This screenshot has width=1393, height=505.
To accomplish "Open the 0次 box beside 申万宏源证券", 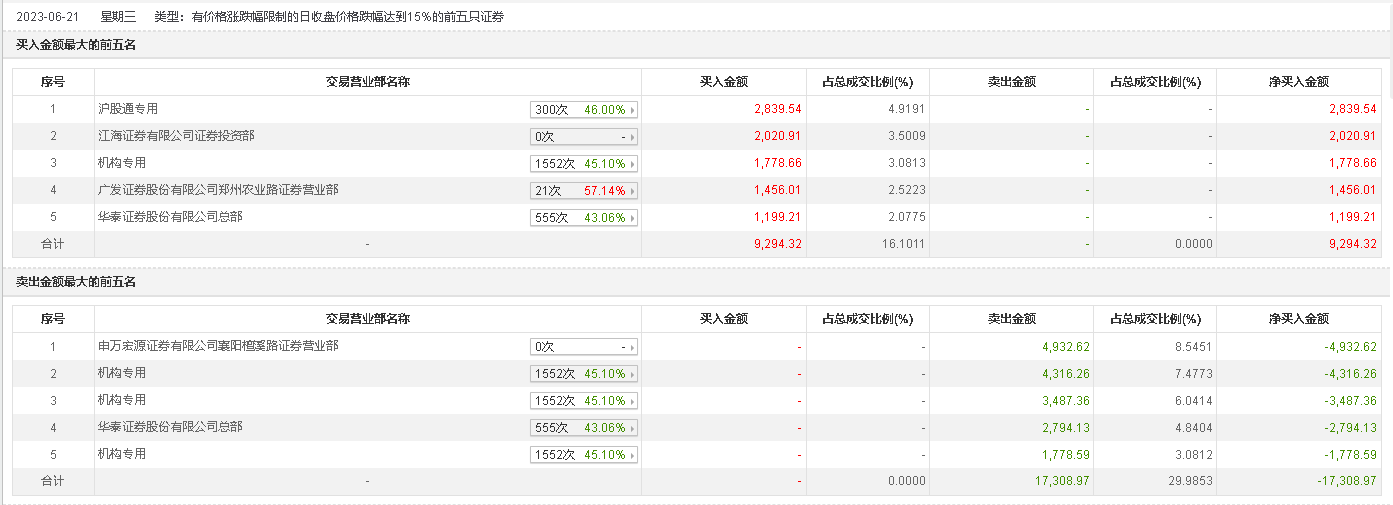I will coord(584,347).
